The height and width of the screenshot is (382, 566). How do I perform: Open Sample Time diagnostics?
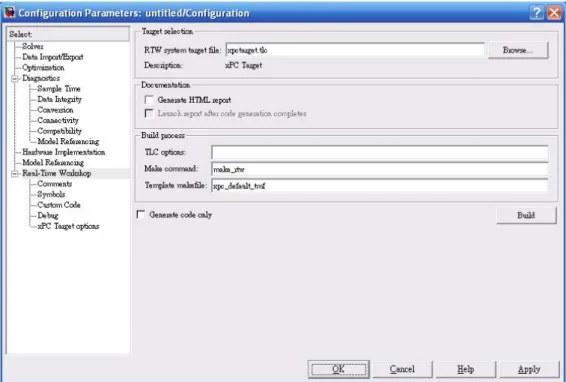coord(58,89)
